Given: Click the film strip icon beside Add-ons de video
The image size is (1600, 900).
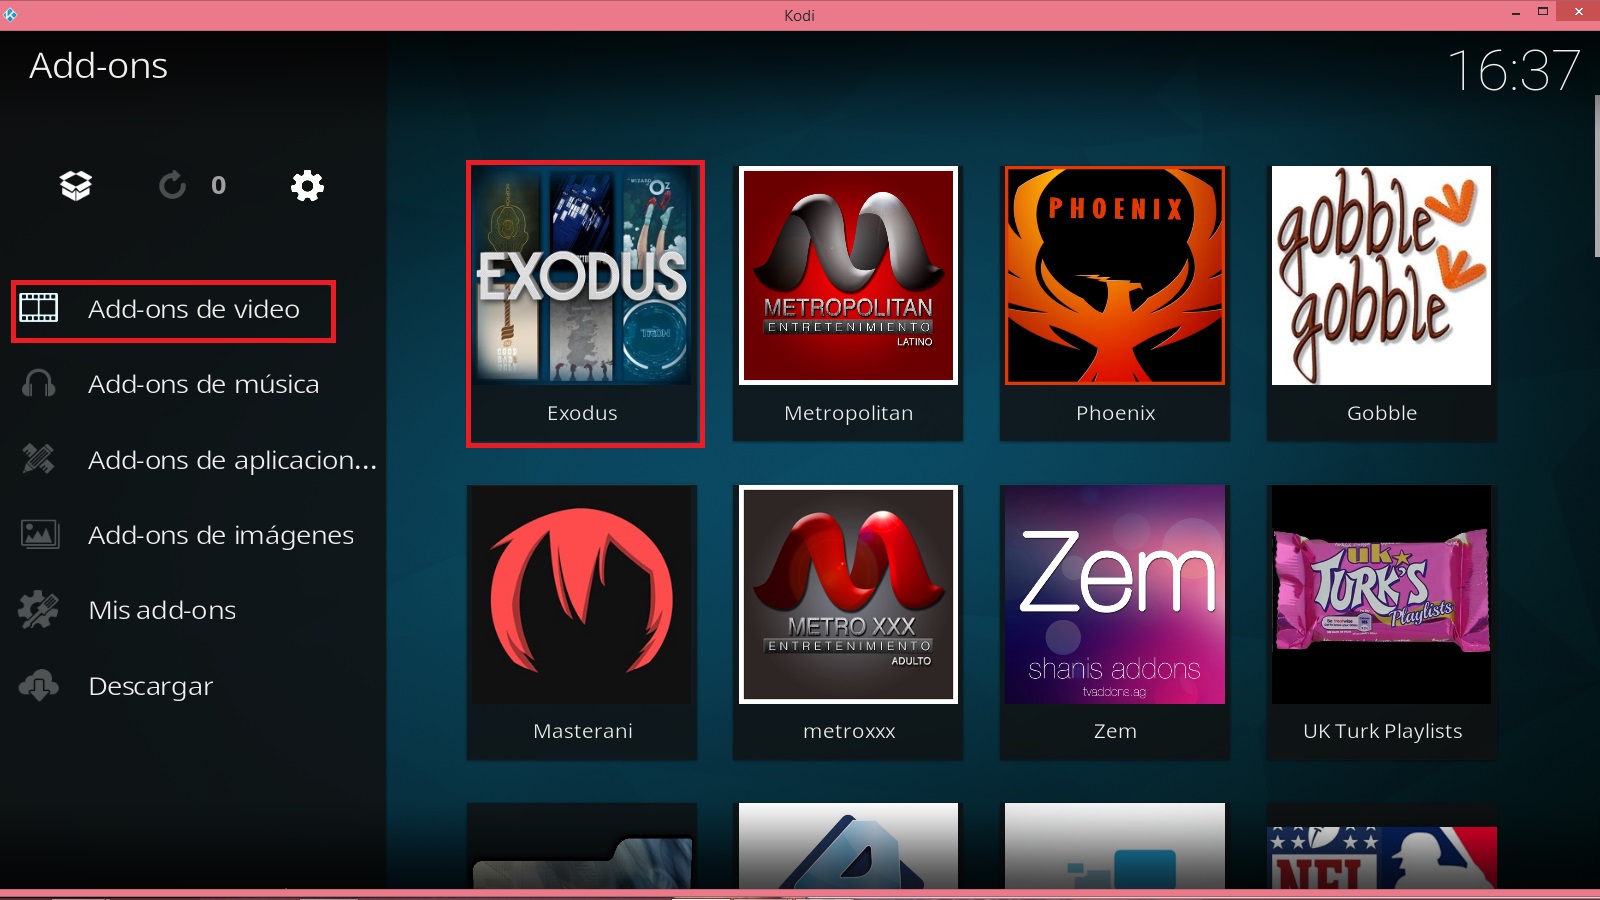Looking at the screenshot, I should [38, 310].
